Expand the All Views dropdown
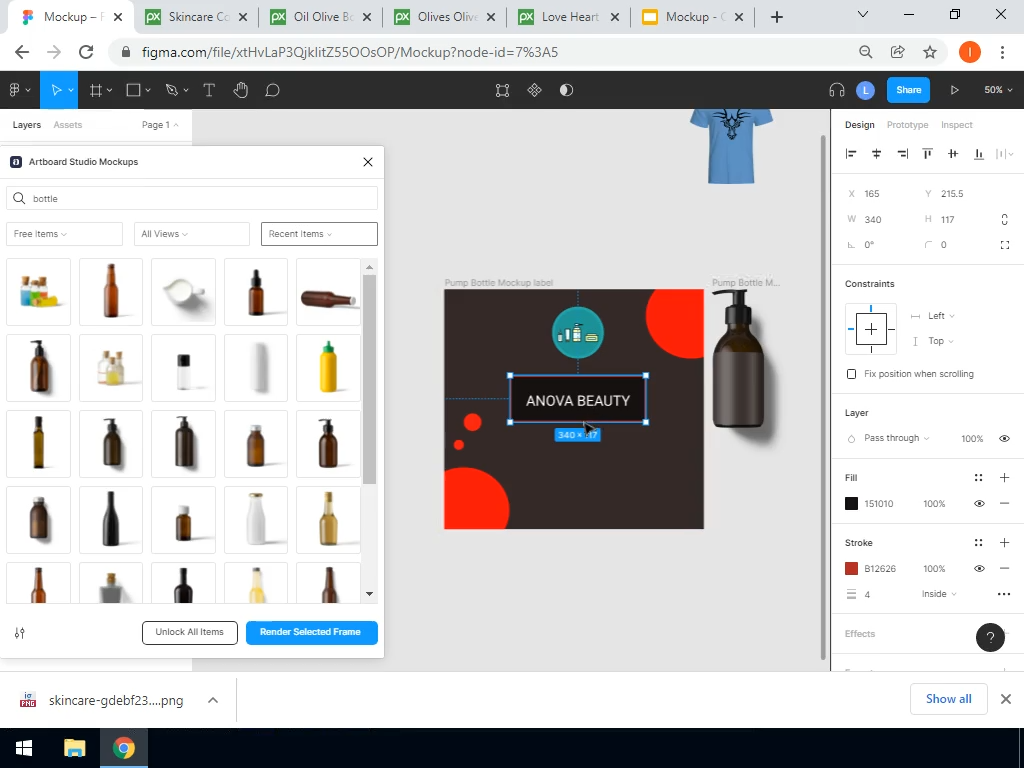This screenshot has height=768, width=1024. point(191,234)
